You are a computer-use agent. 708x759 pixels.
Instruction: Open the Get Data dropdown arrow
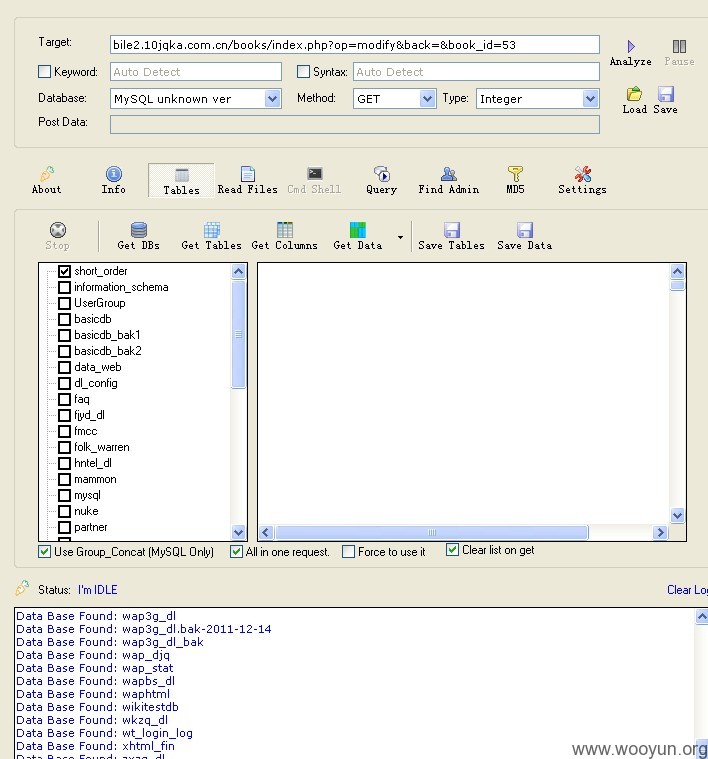[400, 237]
